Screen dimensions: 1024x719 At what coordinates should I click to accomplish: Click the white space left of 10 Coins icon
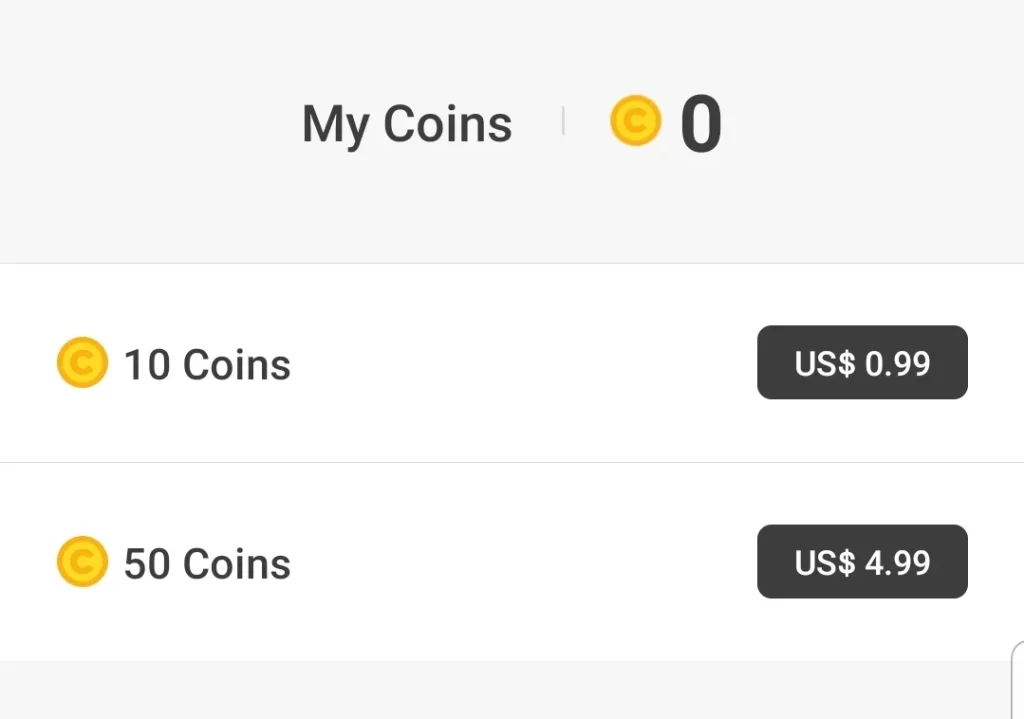26,363
